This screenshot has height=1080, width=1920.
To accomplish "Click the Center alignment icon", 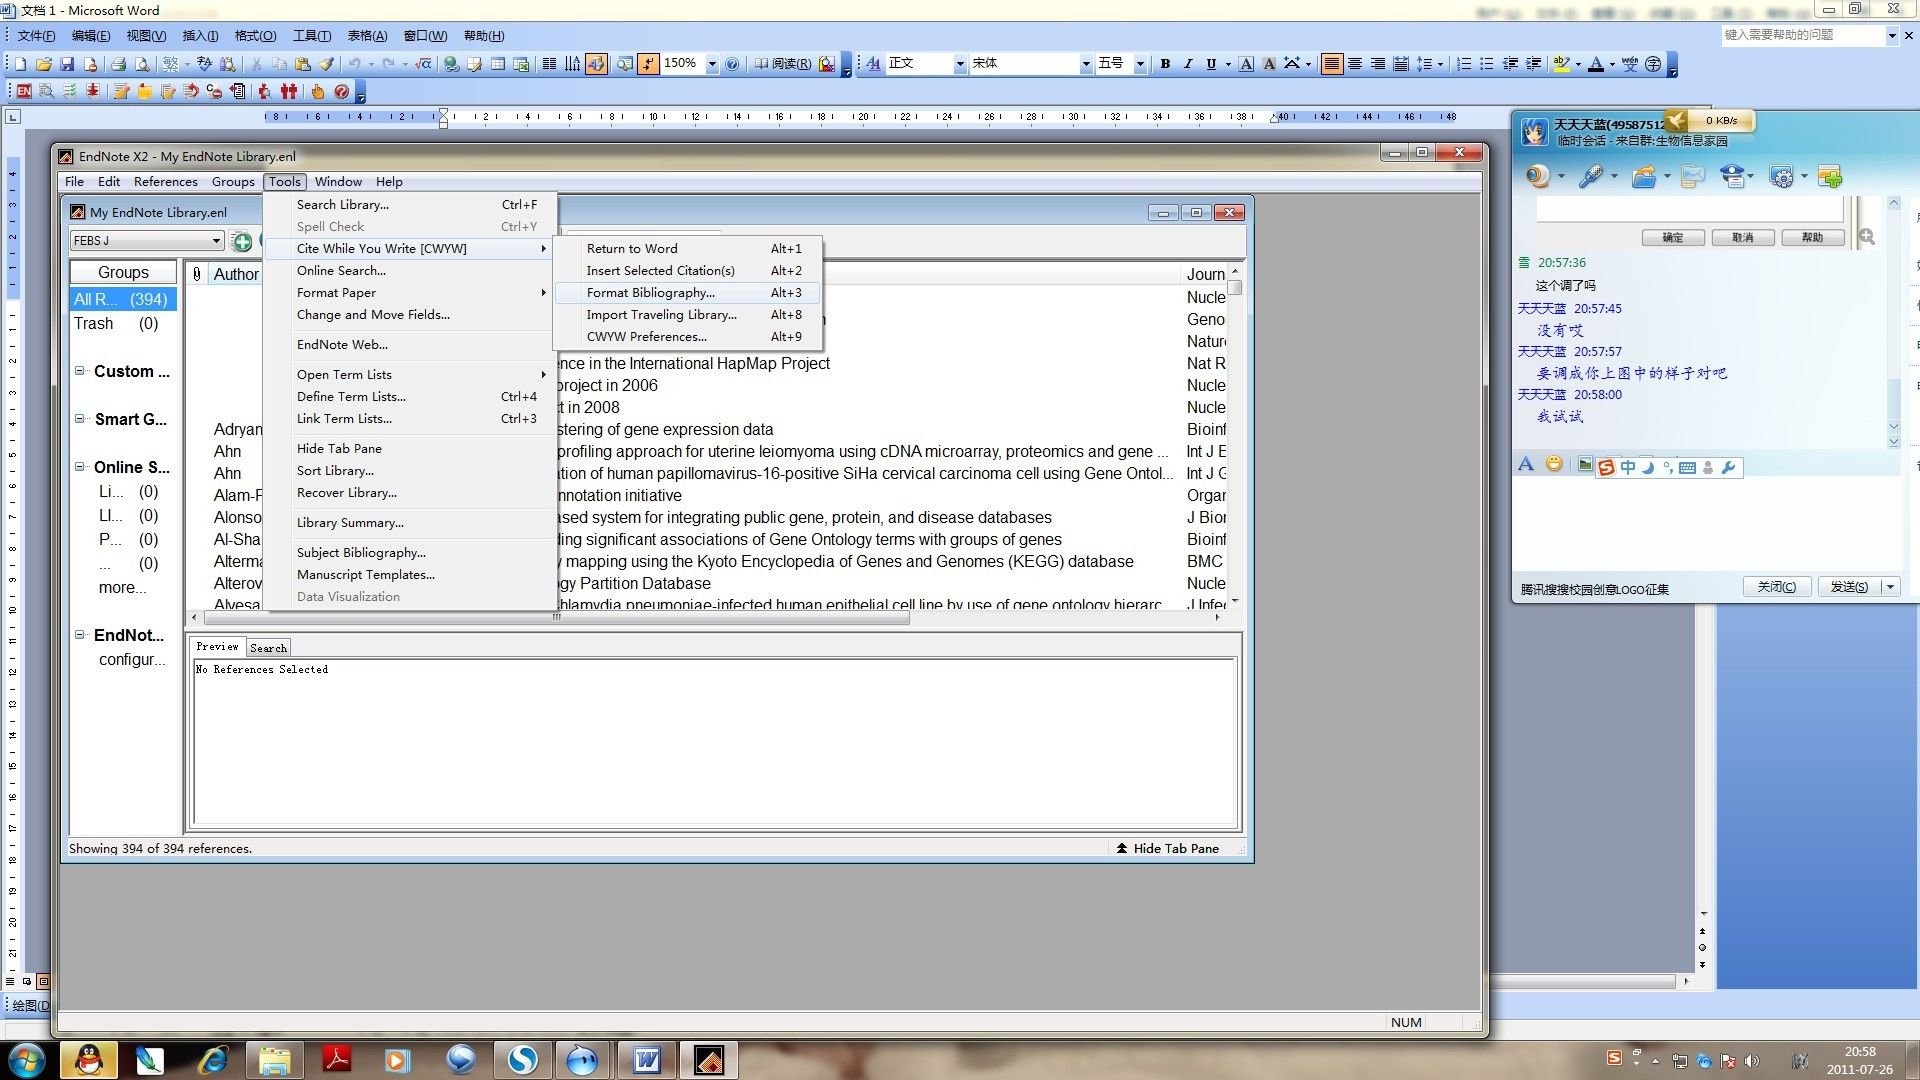I will pos(1355,64).
